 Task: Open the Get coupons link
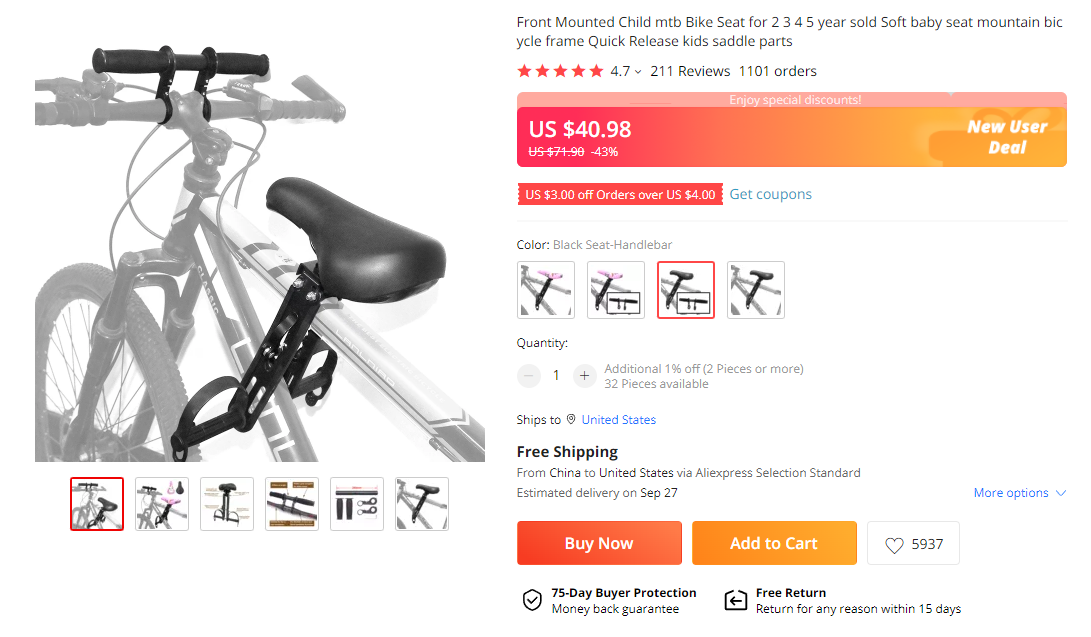pyautogui.click(x=770, y=194)
